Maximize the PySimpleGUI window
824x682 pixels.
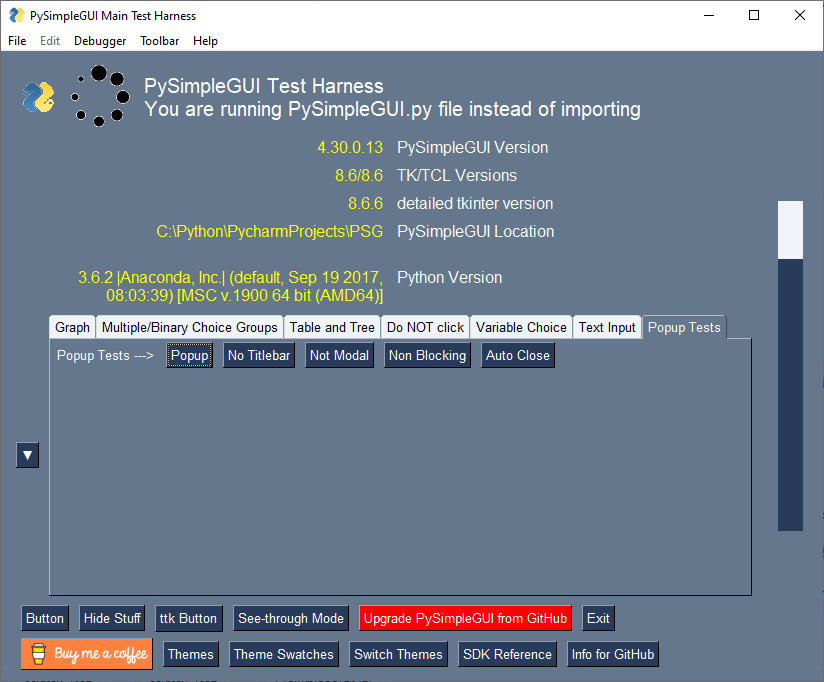(x=754, y=15)
